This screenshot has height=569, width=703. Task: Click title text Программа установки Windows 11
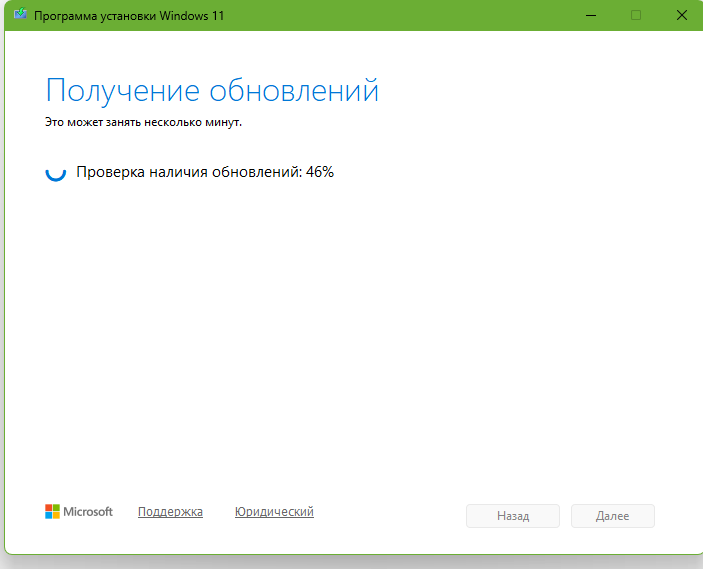click(x=129, y=16)
